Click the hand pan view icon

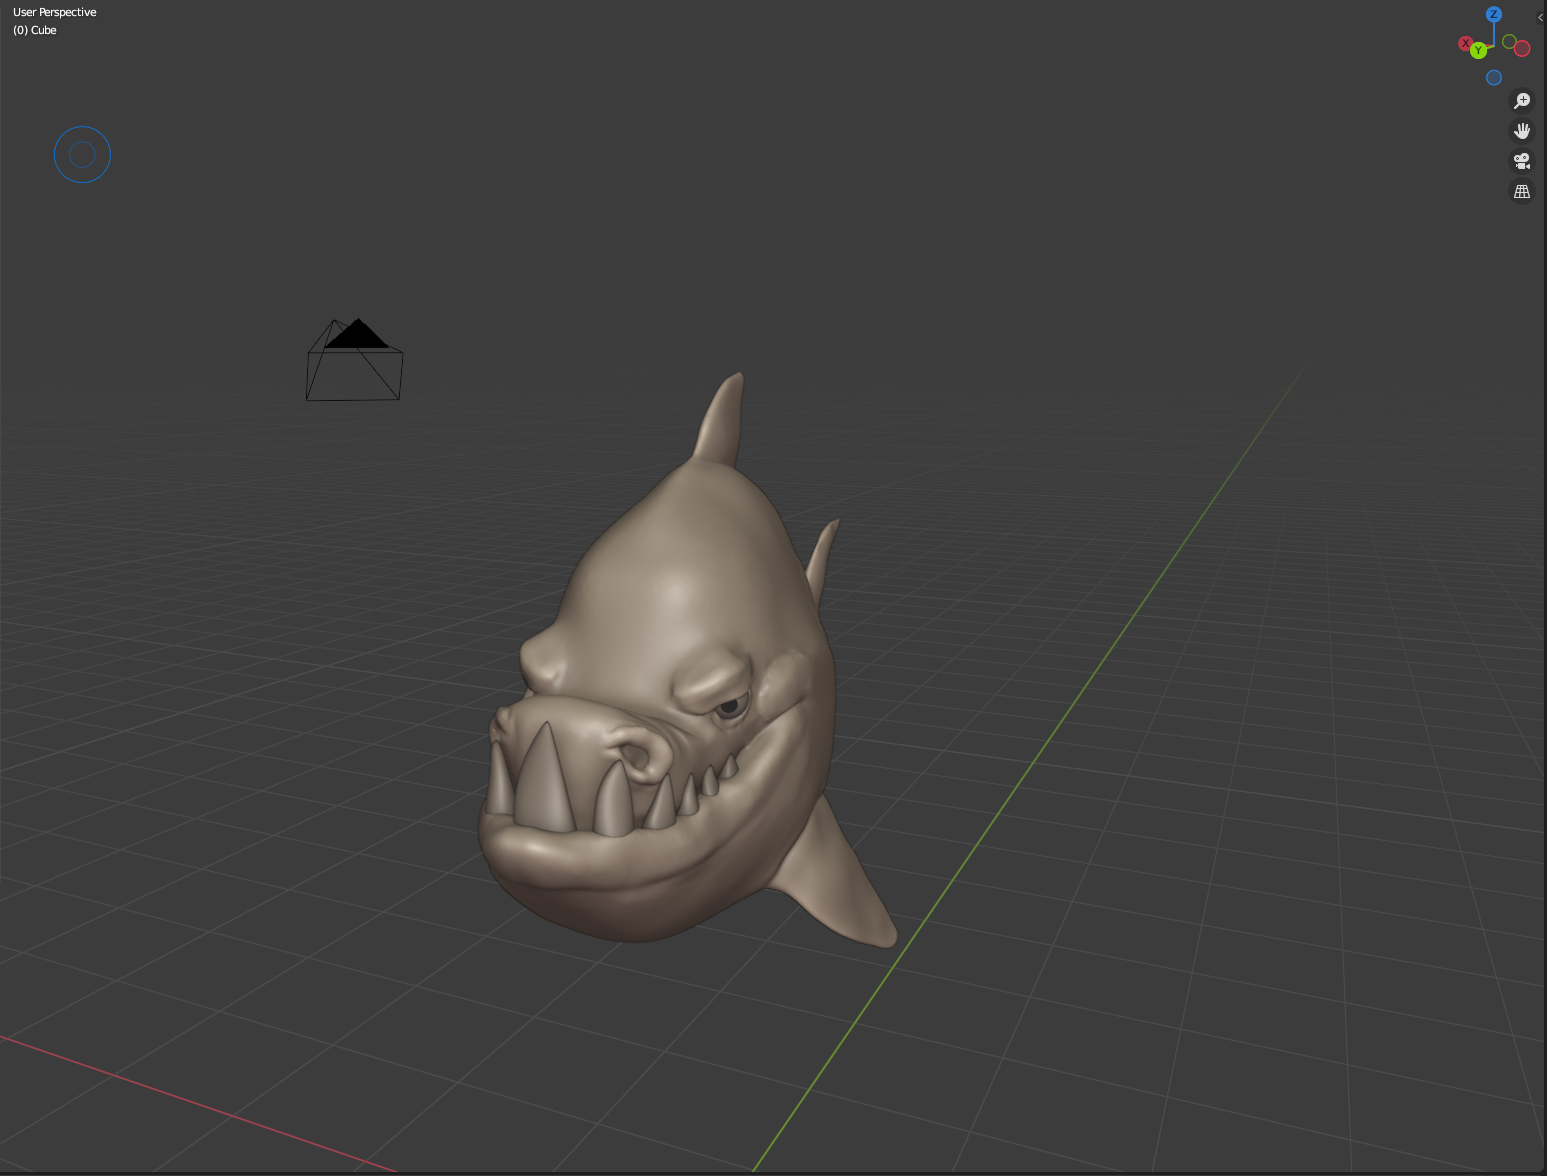[x=1522, y=131]
